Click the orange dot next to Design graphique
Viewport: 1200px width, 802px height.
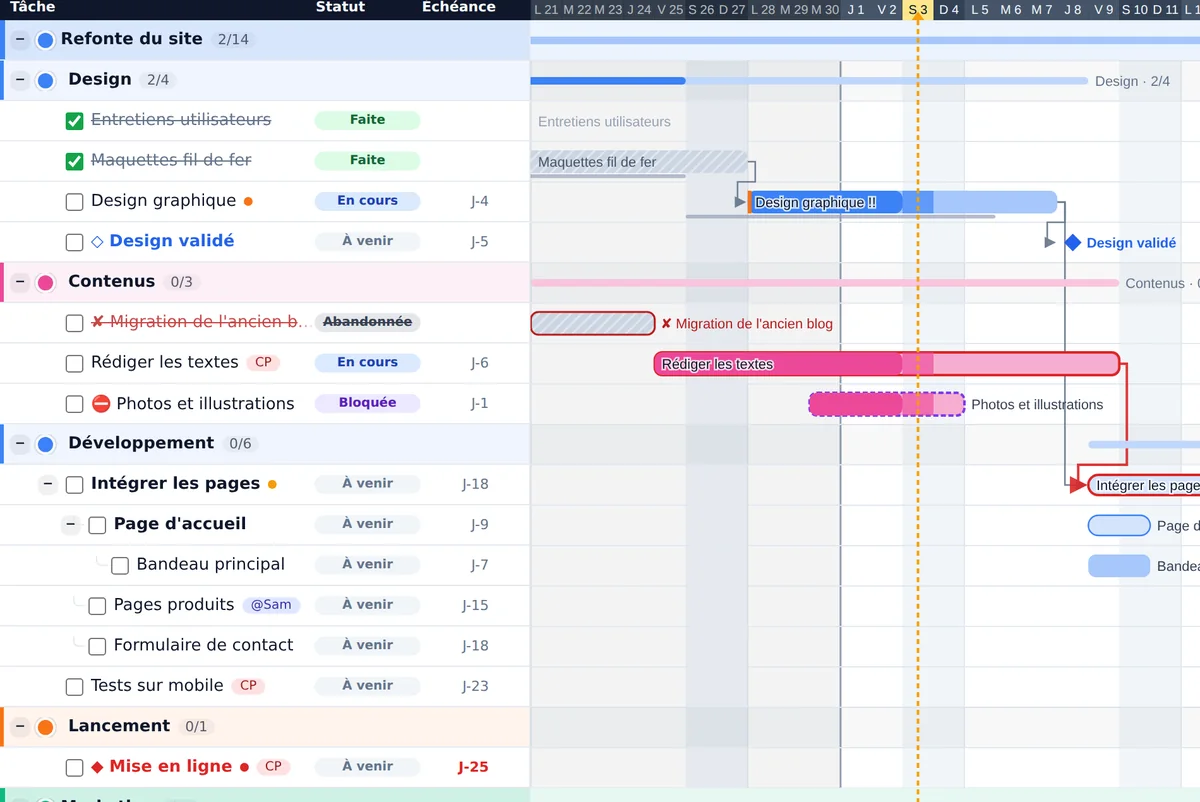(x=248, y=201)
